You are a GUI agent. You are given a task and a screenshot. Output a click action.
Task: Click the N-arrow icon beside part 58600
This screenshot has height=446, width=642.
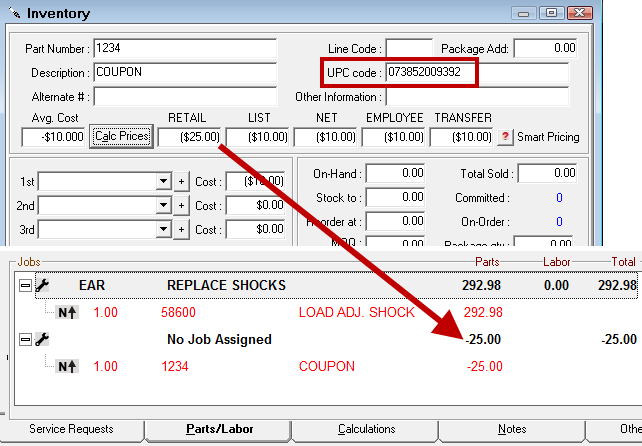coord(67,312)
